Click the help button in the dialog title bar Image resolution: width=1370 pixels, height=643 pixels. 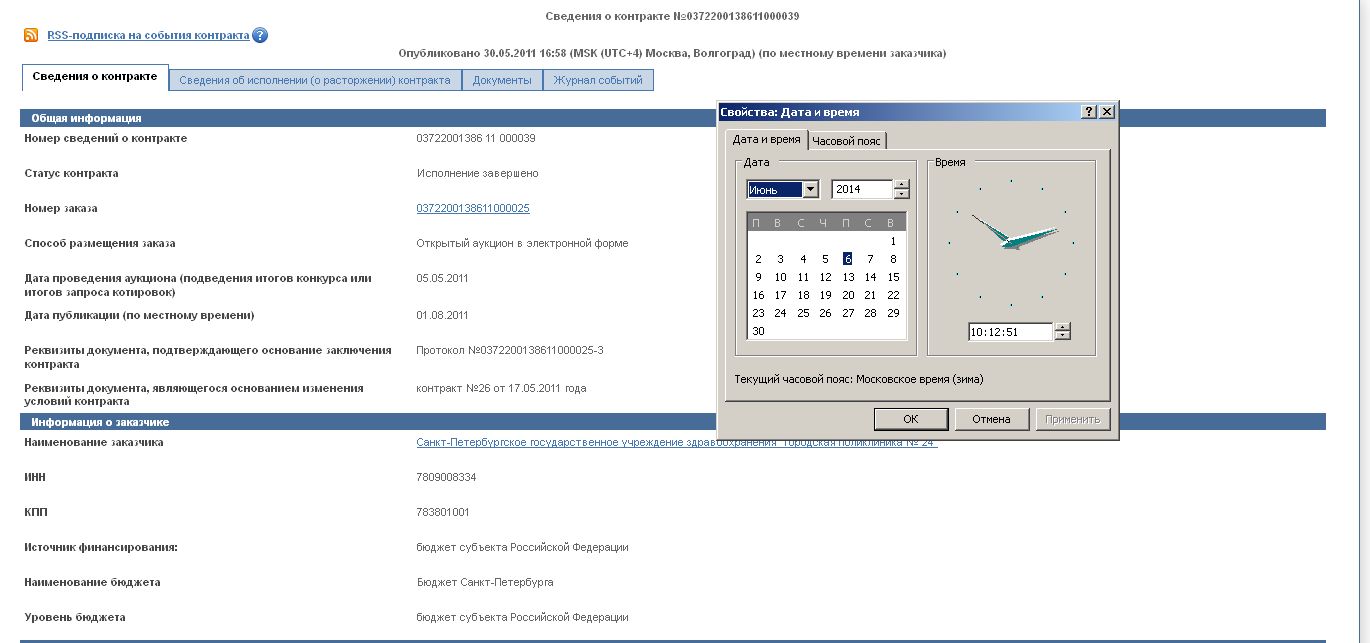click(x=1089, y=112)
